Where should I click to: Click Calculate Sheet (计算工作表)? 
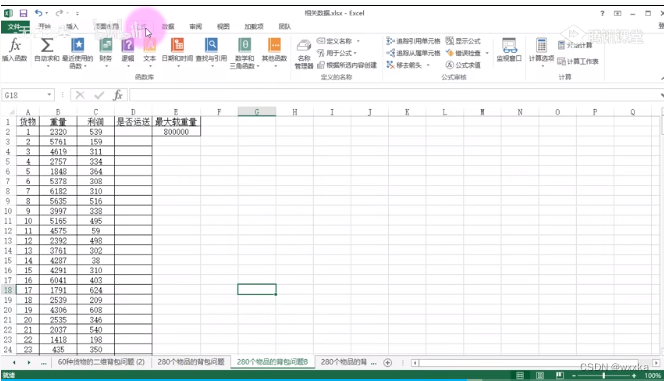point(578,61)
